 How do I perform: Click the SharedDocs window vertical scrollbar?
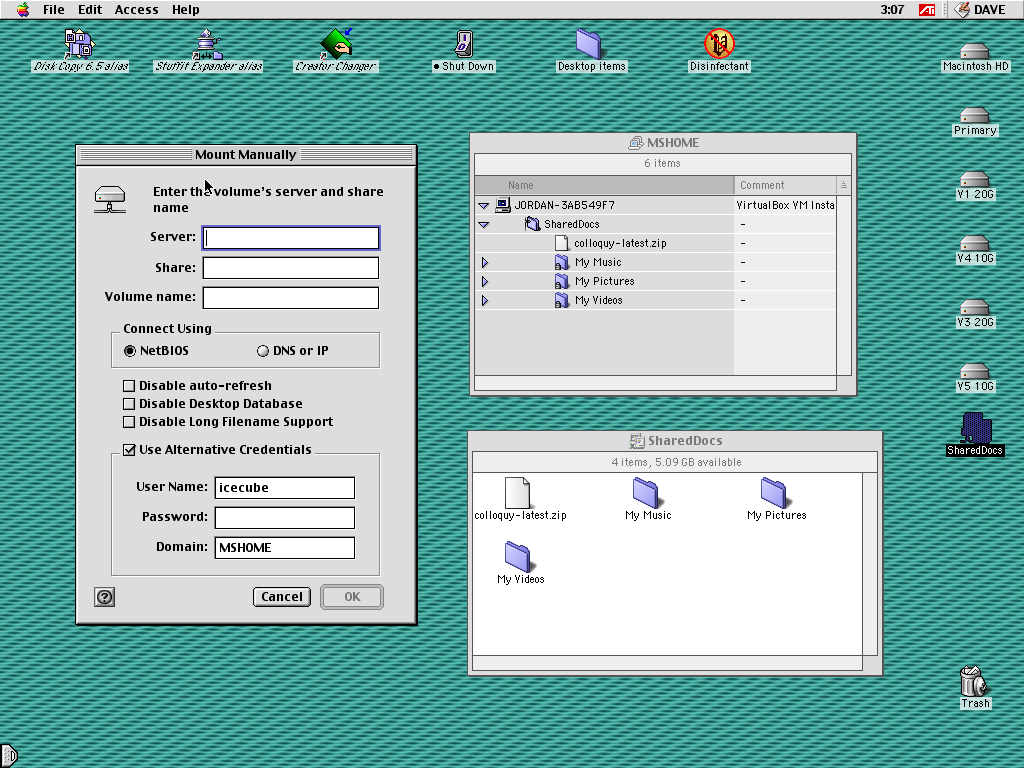(x=870, y=564)
